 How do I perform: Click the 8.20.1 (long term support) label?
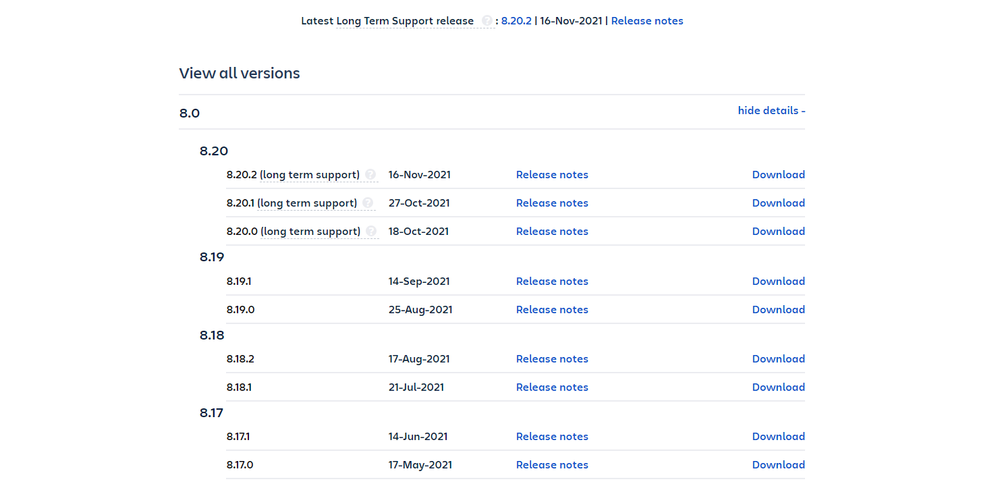coord(292,203)
